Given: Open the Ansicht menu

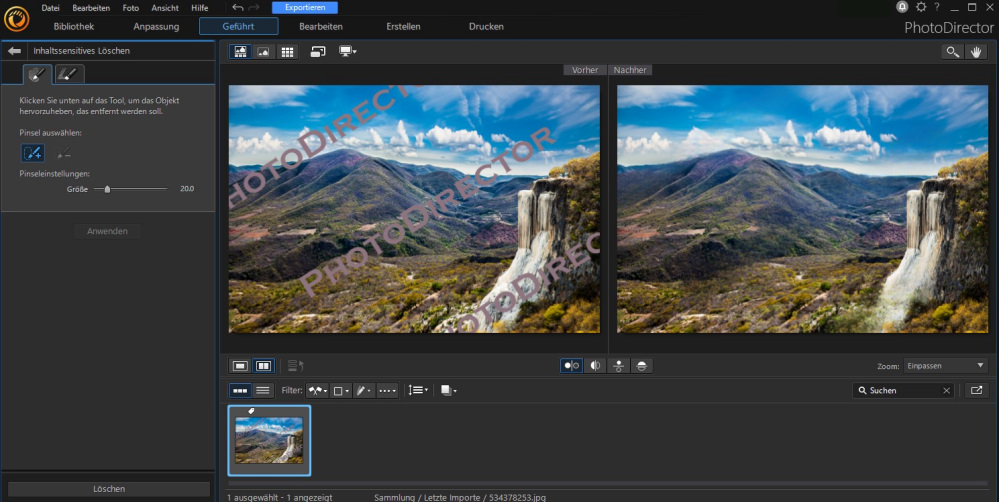Looking at the screenshot, I should point(165,7).
